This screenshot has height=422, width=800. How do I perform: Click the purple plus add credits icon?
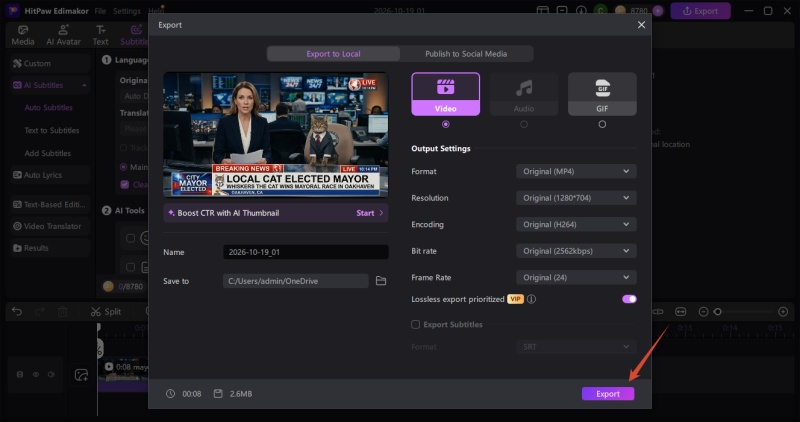[658, 11]
